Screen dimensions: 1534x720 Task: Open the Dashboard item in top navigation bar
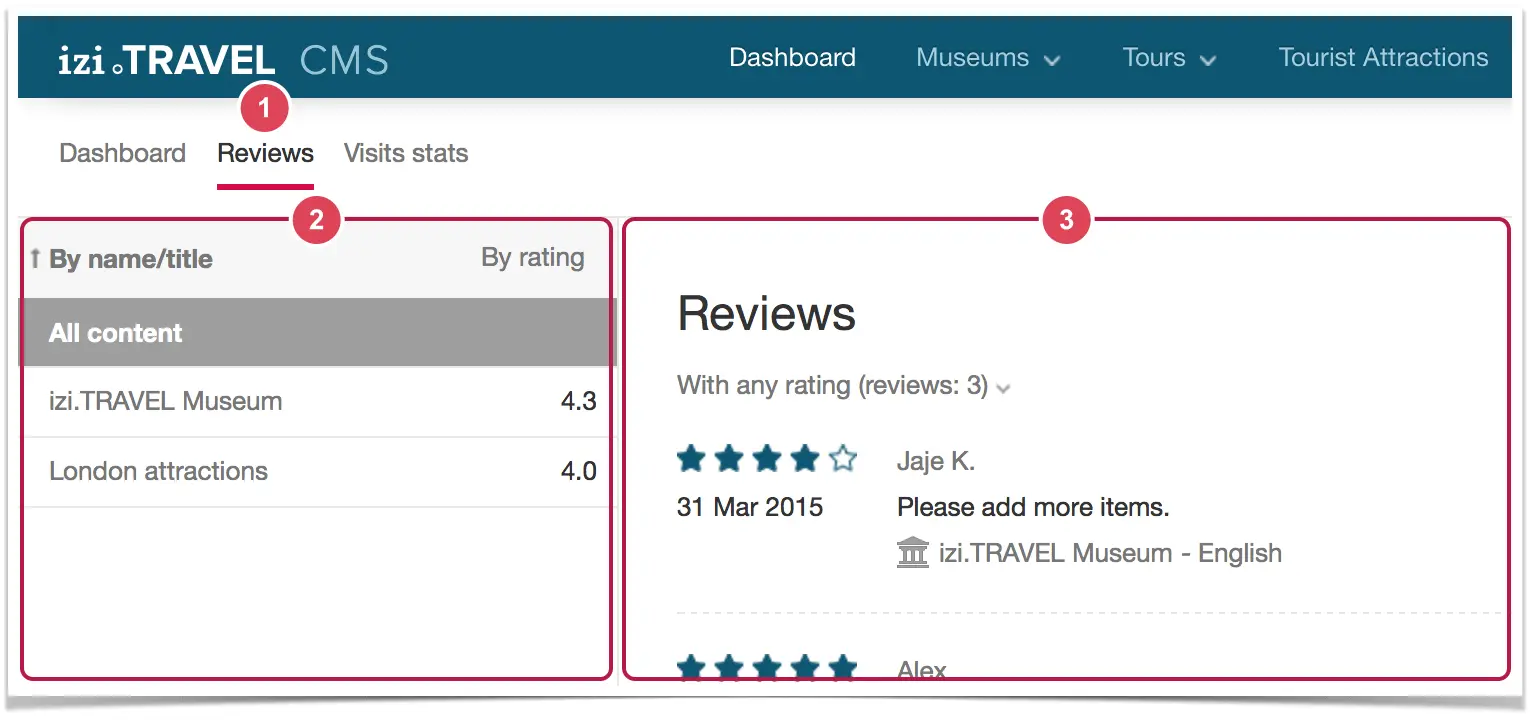click(x=792, y=58)
